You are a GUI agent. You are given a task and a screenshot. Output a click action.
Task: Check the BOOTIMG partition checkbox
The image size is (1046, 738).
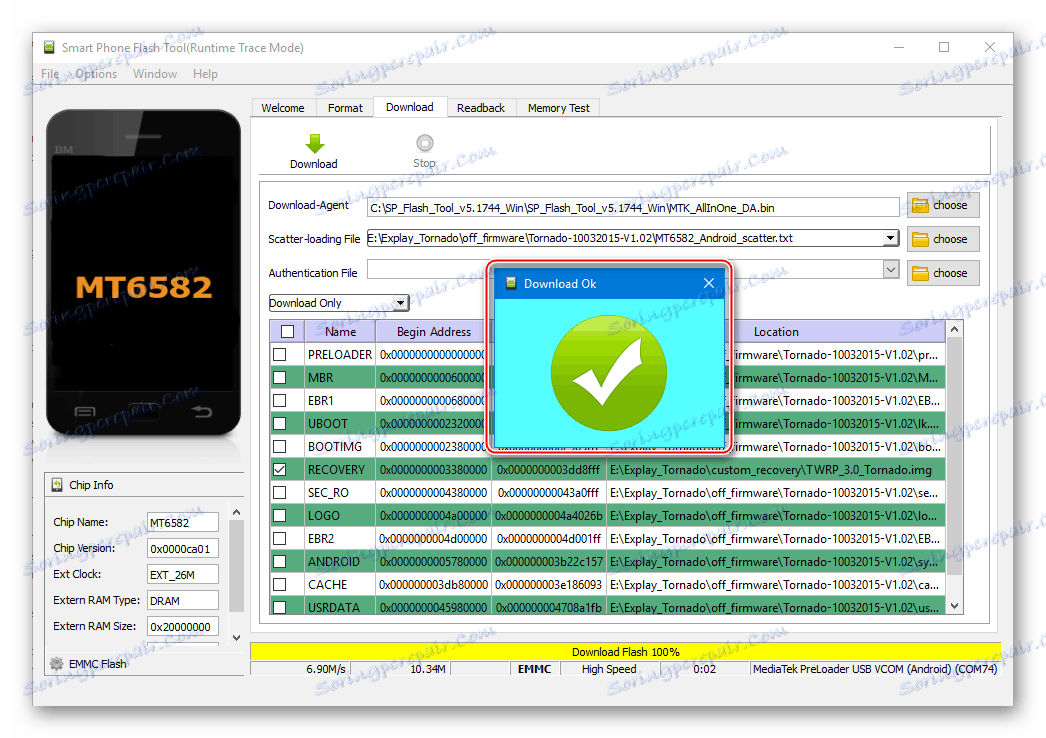280,446
